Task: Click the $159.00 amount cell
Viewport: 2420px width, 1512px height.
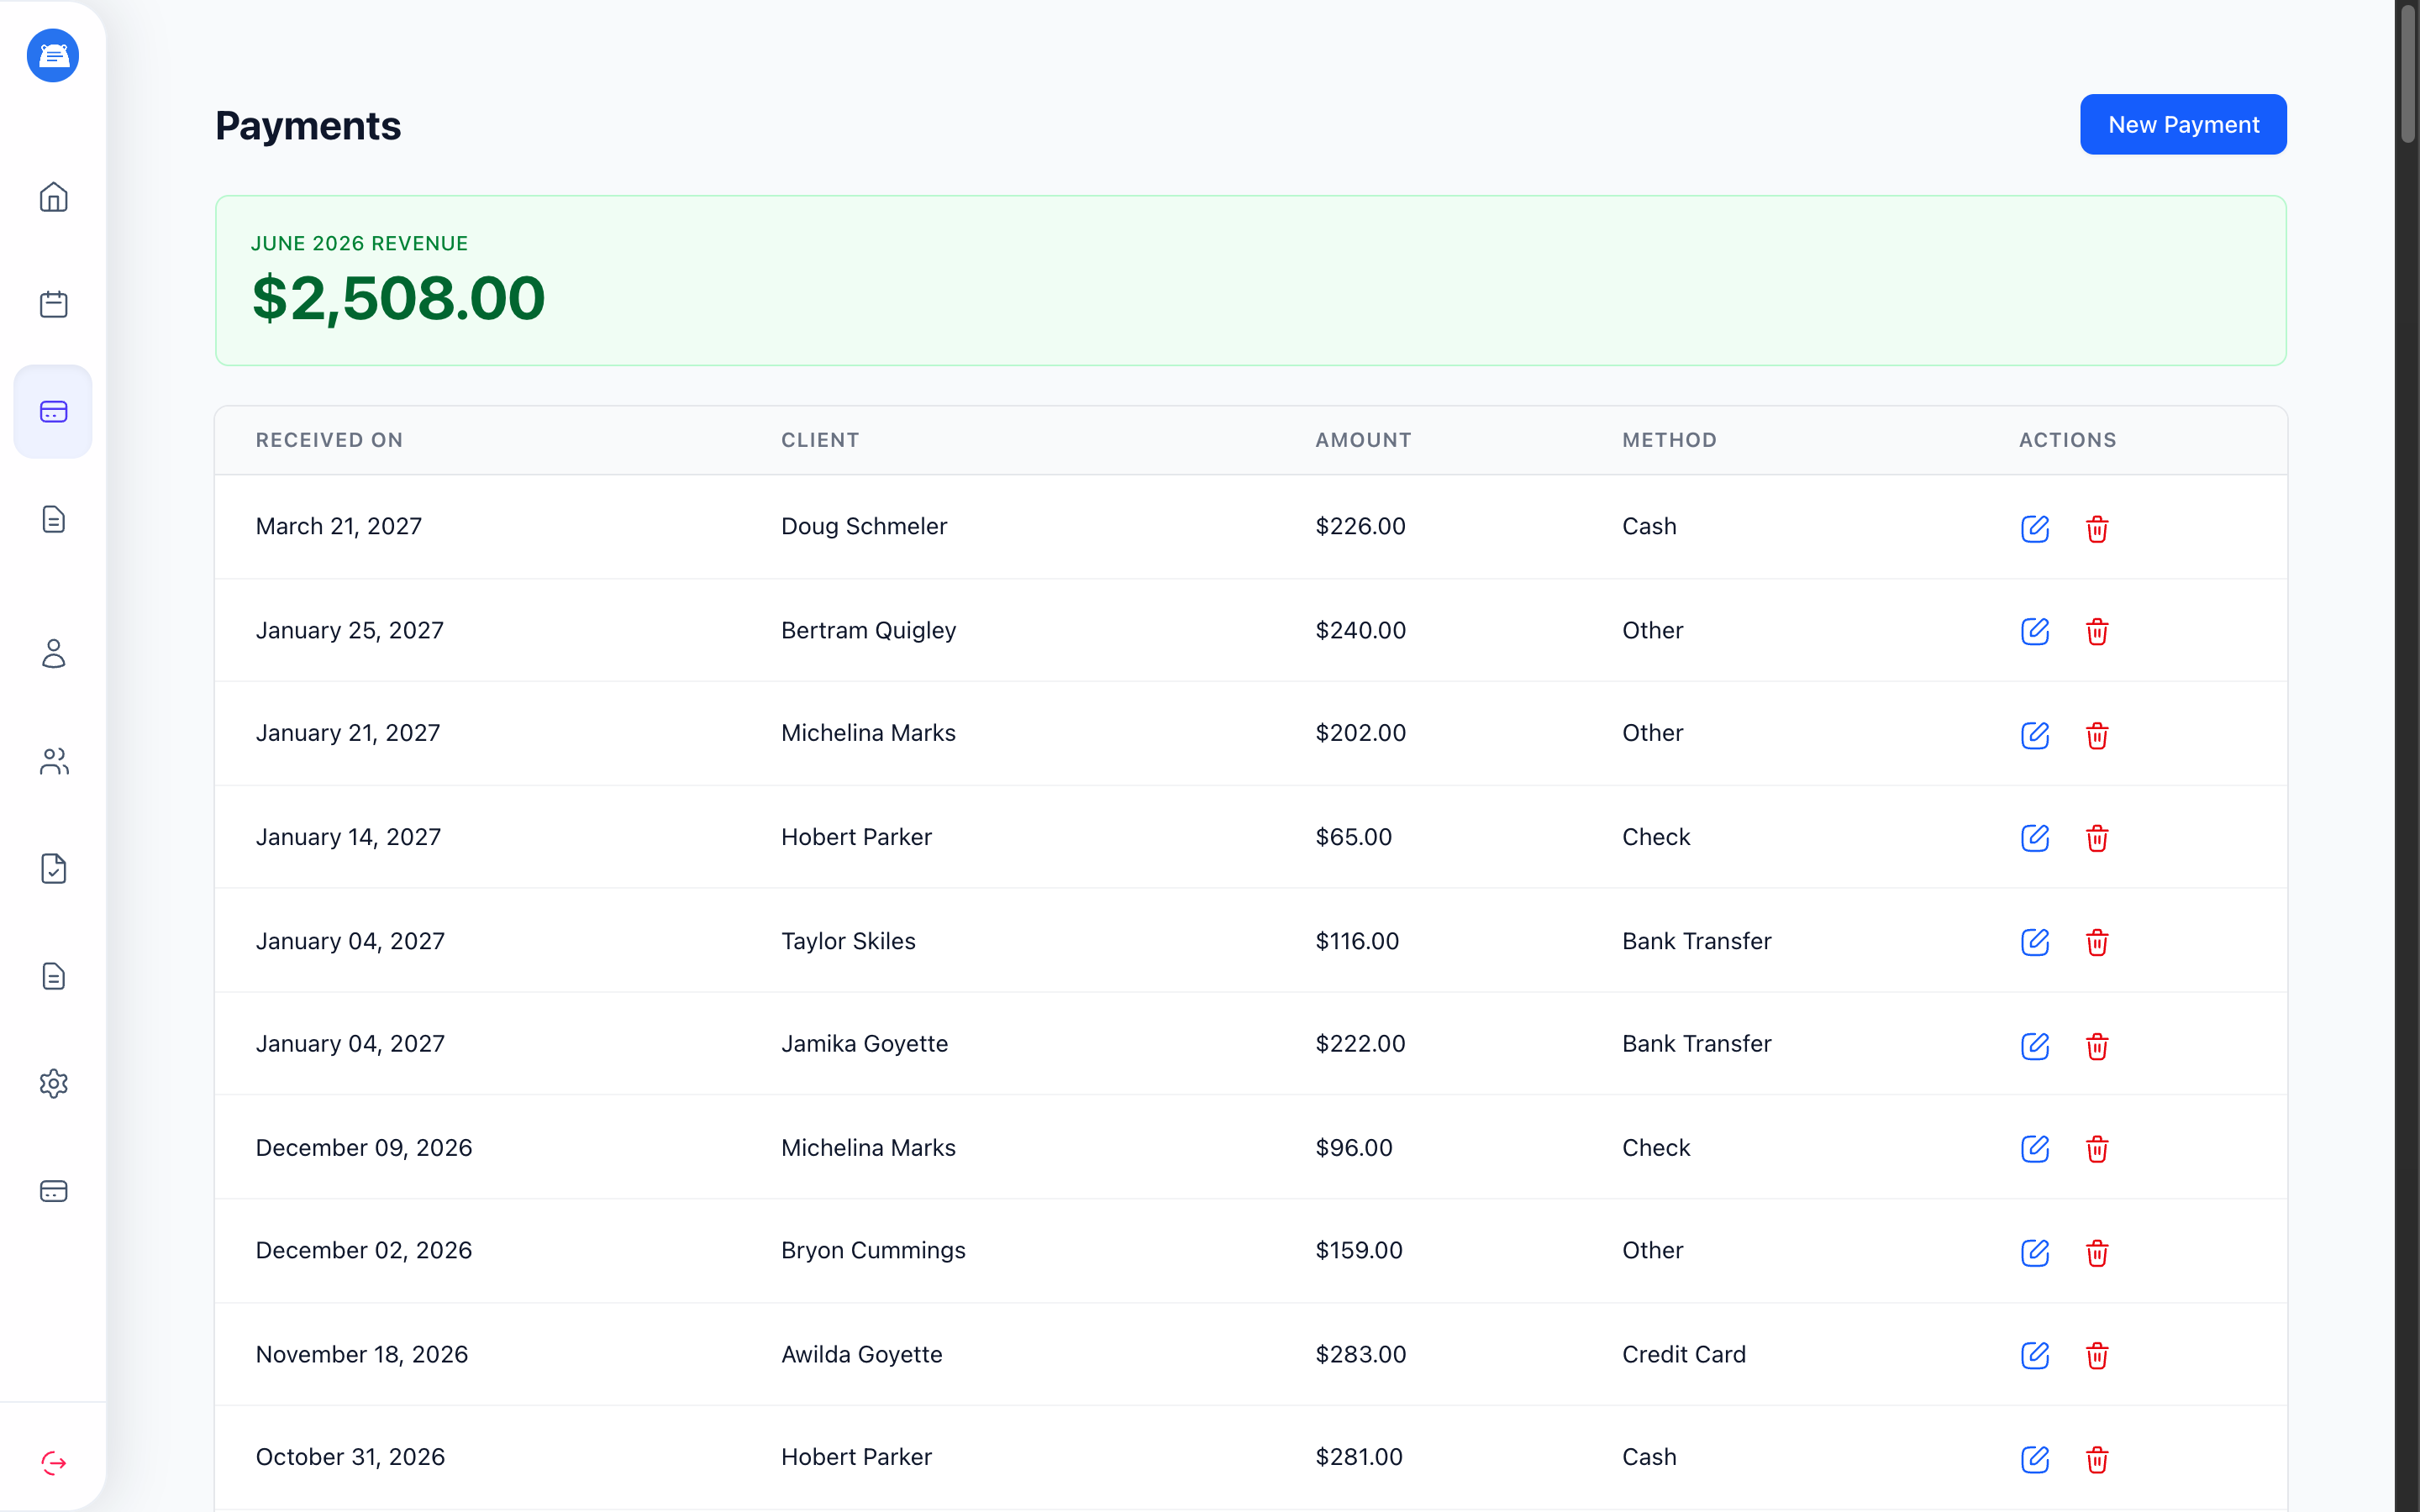Action: [x=1359, y=1251]
